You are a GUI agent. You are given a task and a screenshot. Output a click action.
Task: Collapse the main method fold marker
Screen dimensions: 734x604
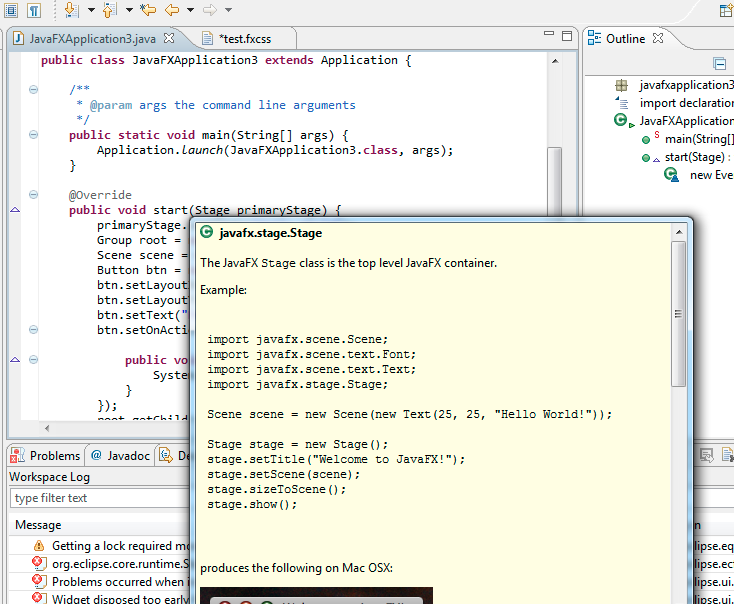(x=33, y=135)
